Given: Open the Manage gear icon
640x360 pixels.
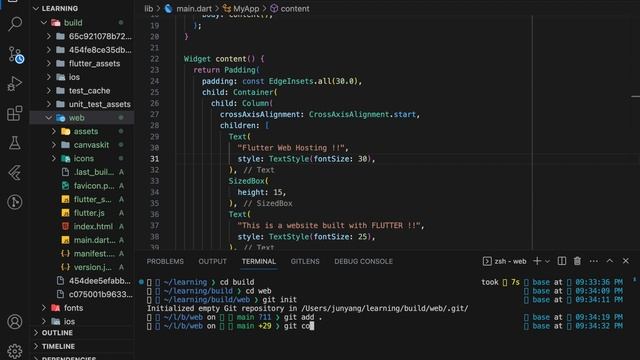Looking at the screenshot, I should tap(15, 351).
